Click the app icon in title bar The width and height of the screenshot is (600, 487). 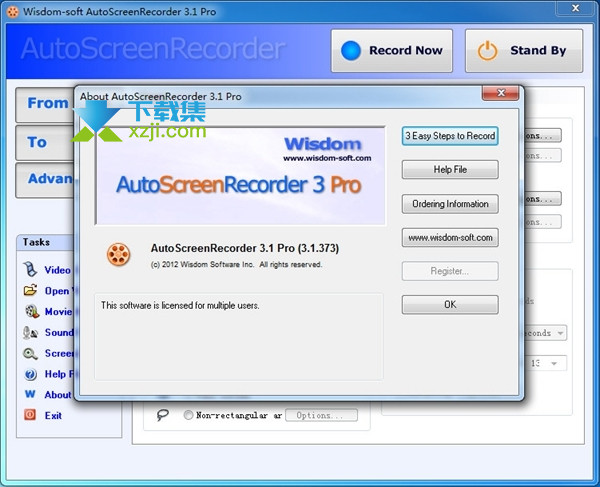[x=13, y=12]
